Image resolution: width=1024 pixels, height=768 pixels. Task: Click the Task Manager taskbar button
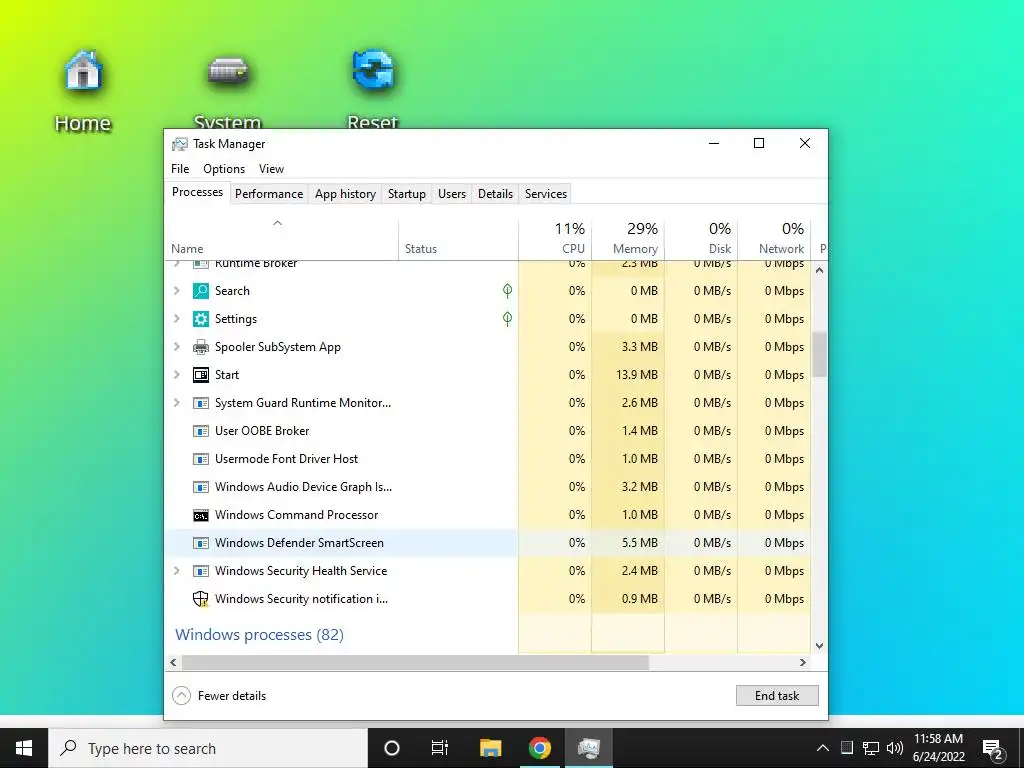[588, 748]
